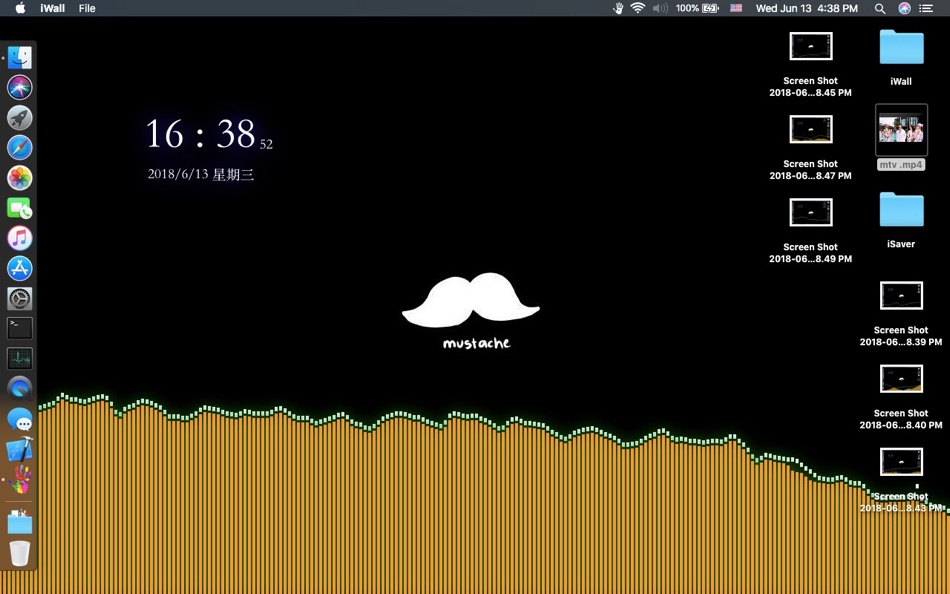Open System Preferences gear icon
Image resolution: width=950 pixels, height=594 pixels.
tap(20, 298)
